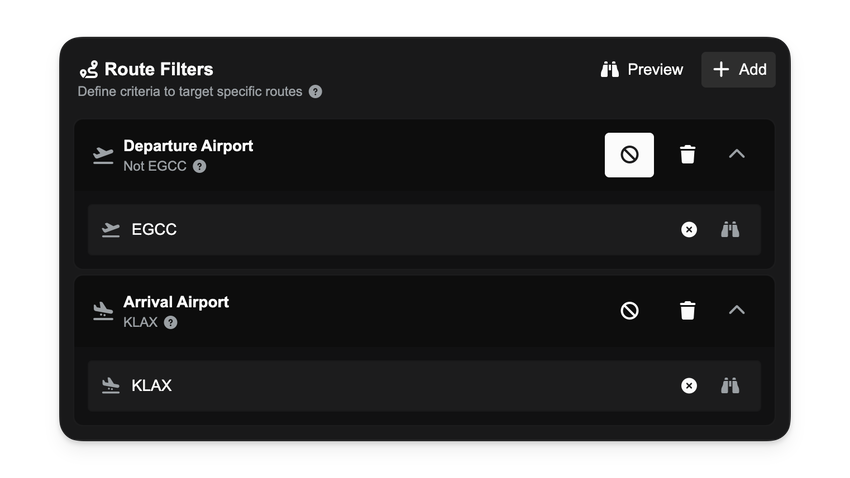
Task: Delete the Departure Airport filter
Action: coord(687,155)
